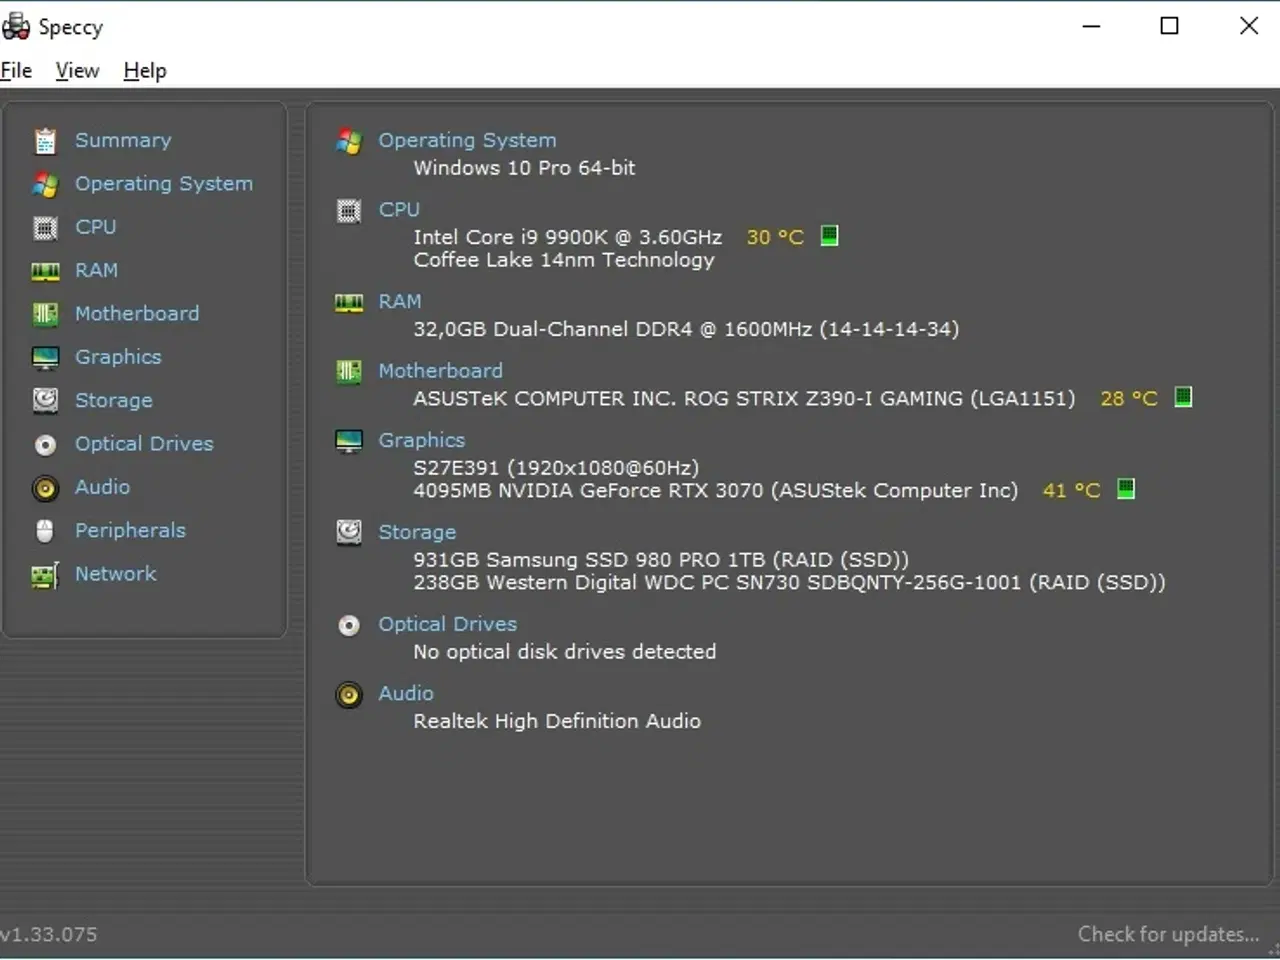This screenshot has height=960, width=1280.
Task: Click the green CPU temperature indicator square
Action: pos(829,236)
